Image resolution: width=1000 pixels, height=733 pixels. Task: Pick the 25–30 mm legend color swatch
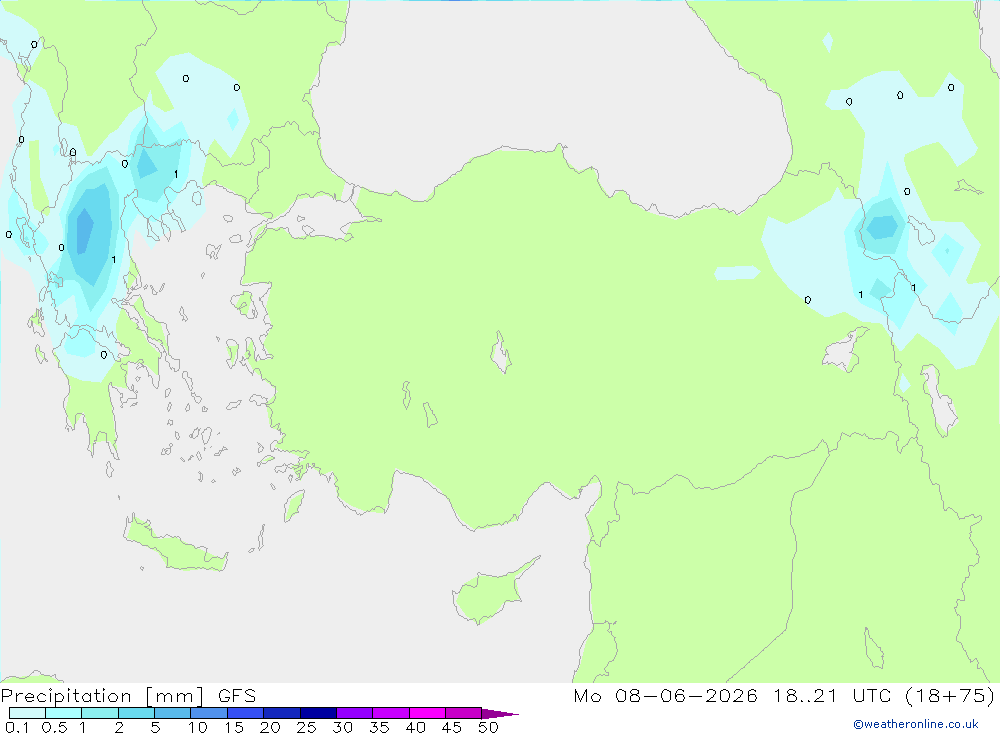(x=318, y=713)
